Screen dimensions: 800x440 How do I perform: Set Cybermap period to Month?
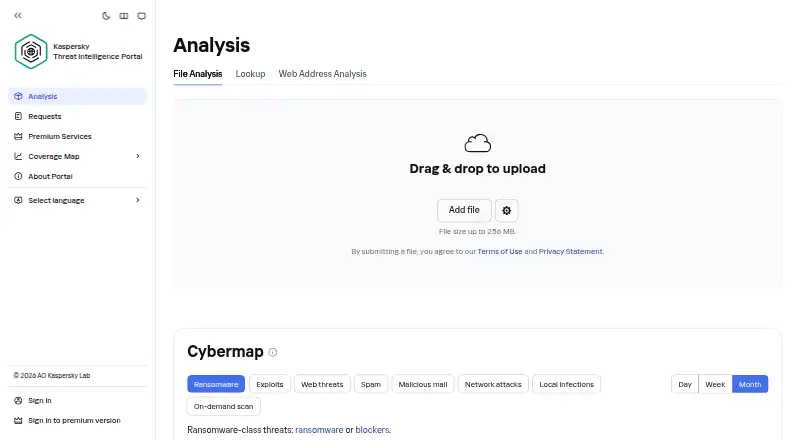click(750, 384)
